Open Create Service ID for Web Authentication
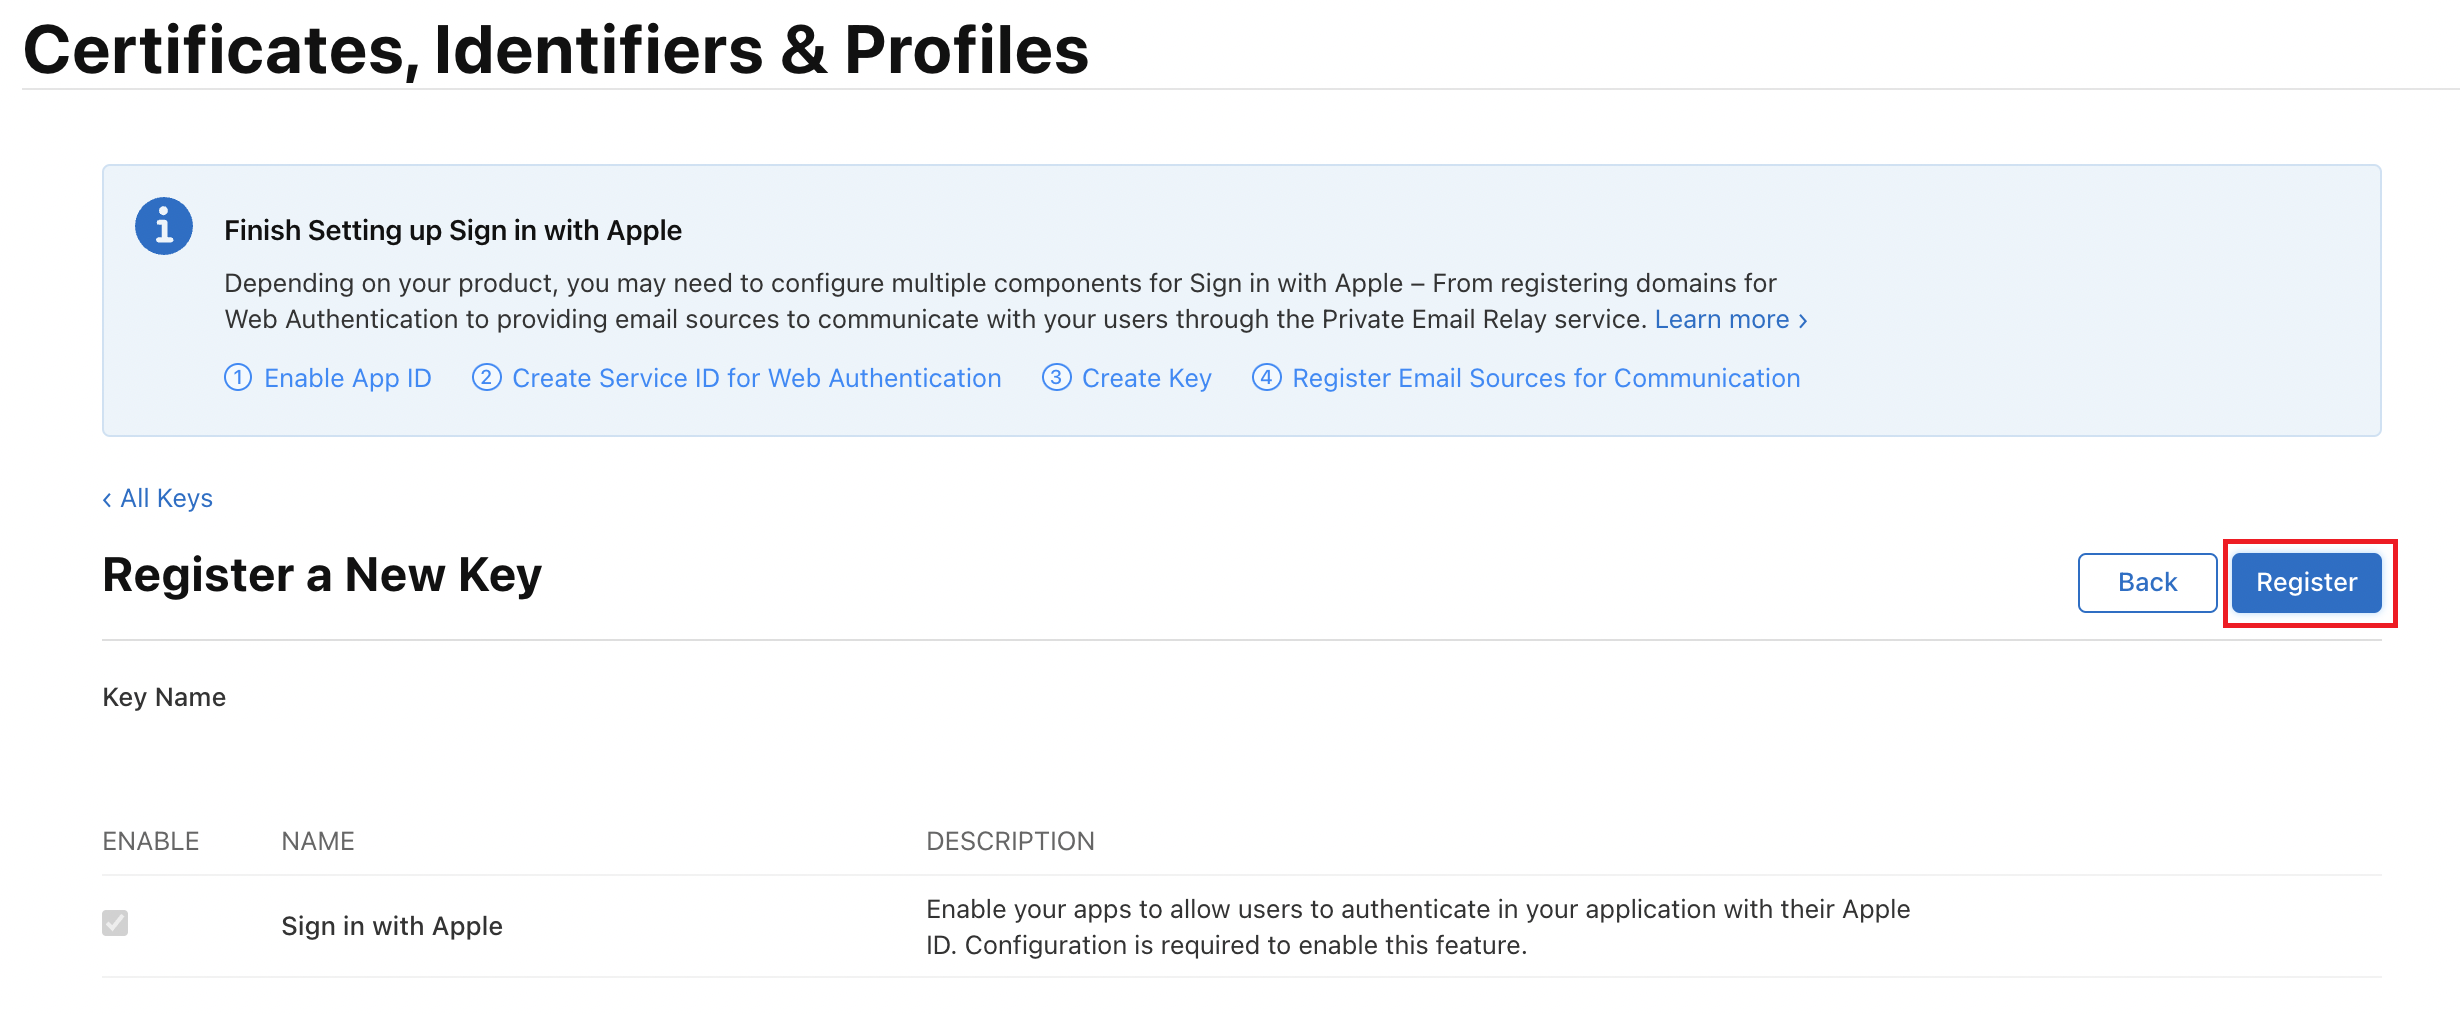The height and width of the screenshot is (1014, 2460). (737, 378)
